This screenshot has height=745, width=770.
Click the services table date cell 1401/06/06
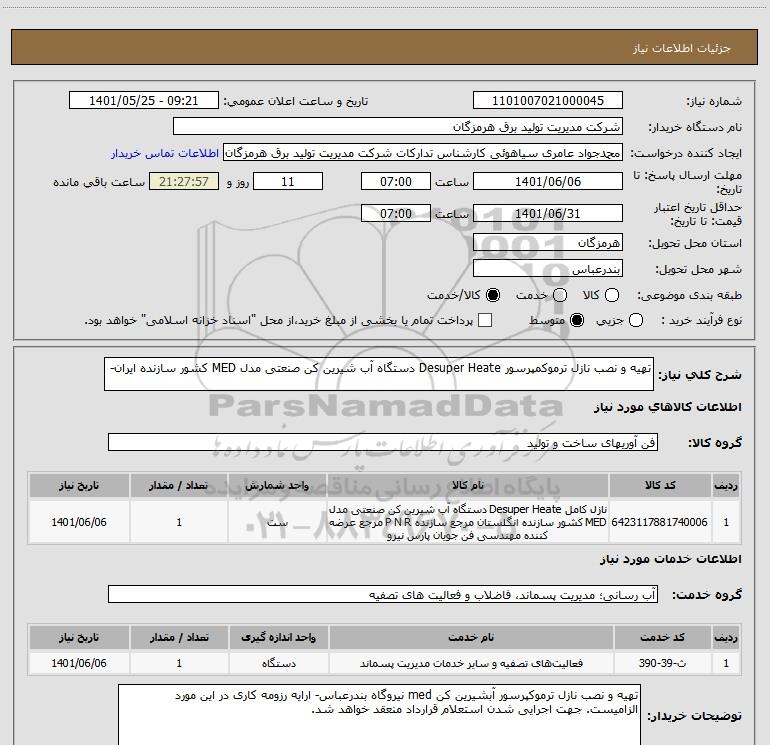(x=79, y=663)
